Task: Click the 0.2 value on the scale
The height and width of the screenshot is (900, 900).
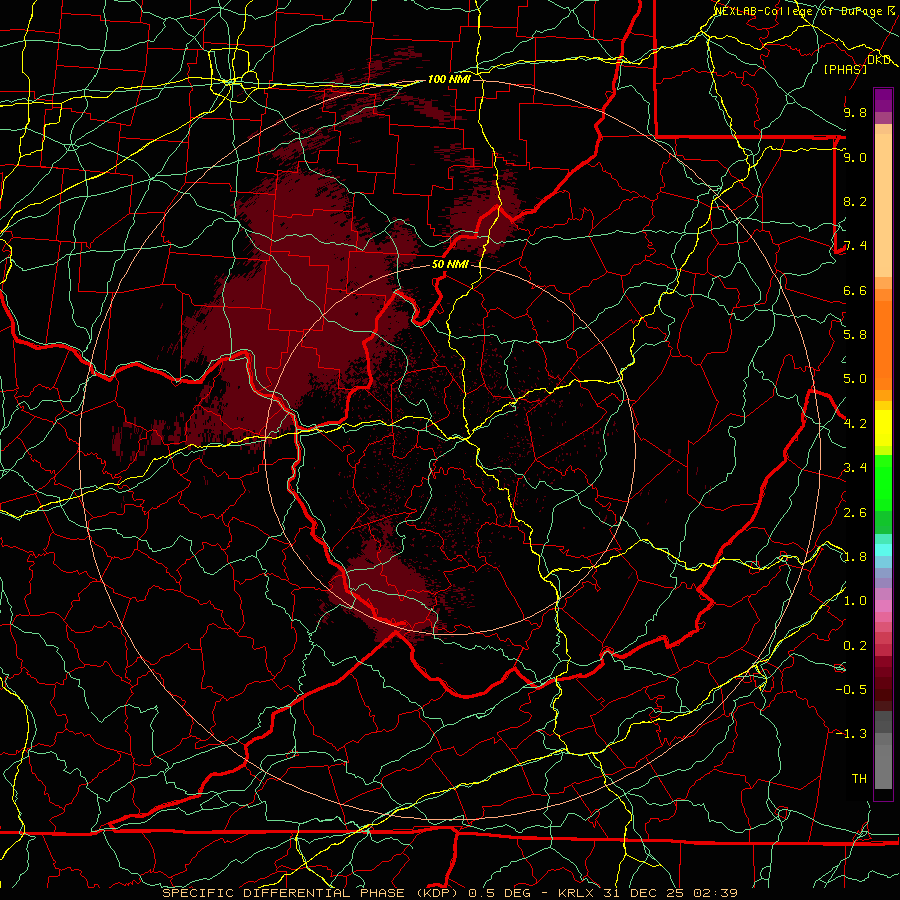Action: tap(855, 646)
